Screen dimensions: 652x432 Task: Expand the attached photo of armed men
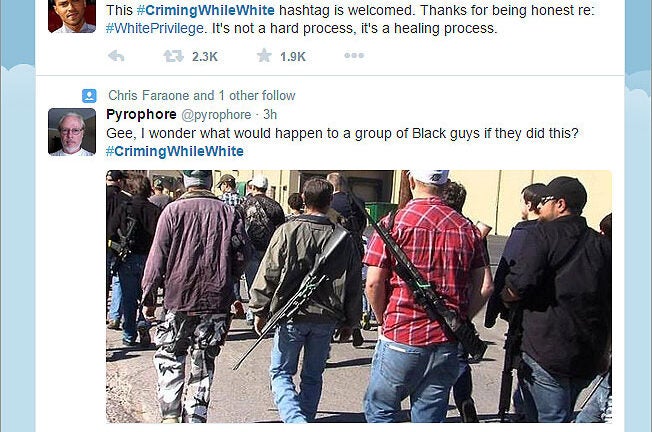[359, 296]
